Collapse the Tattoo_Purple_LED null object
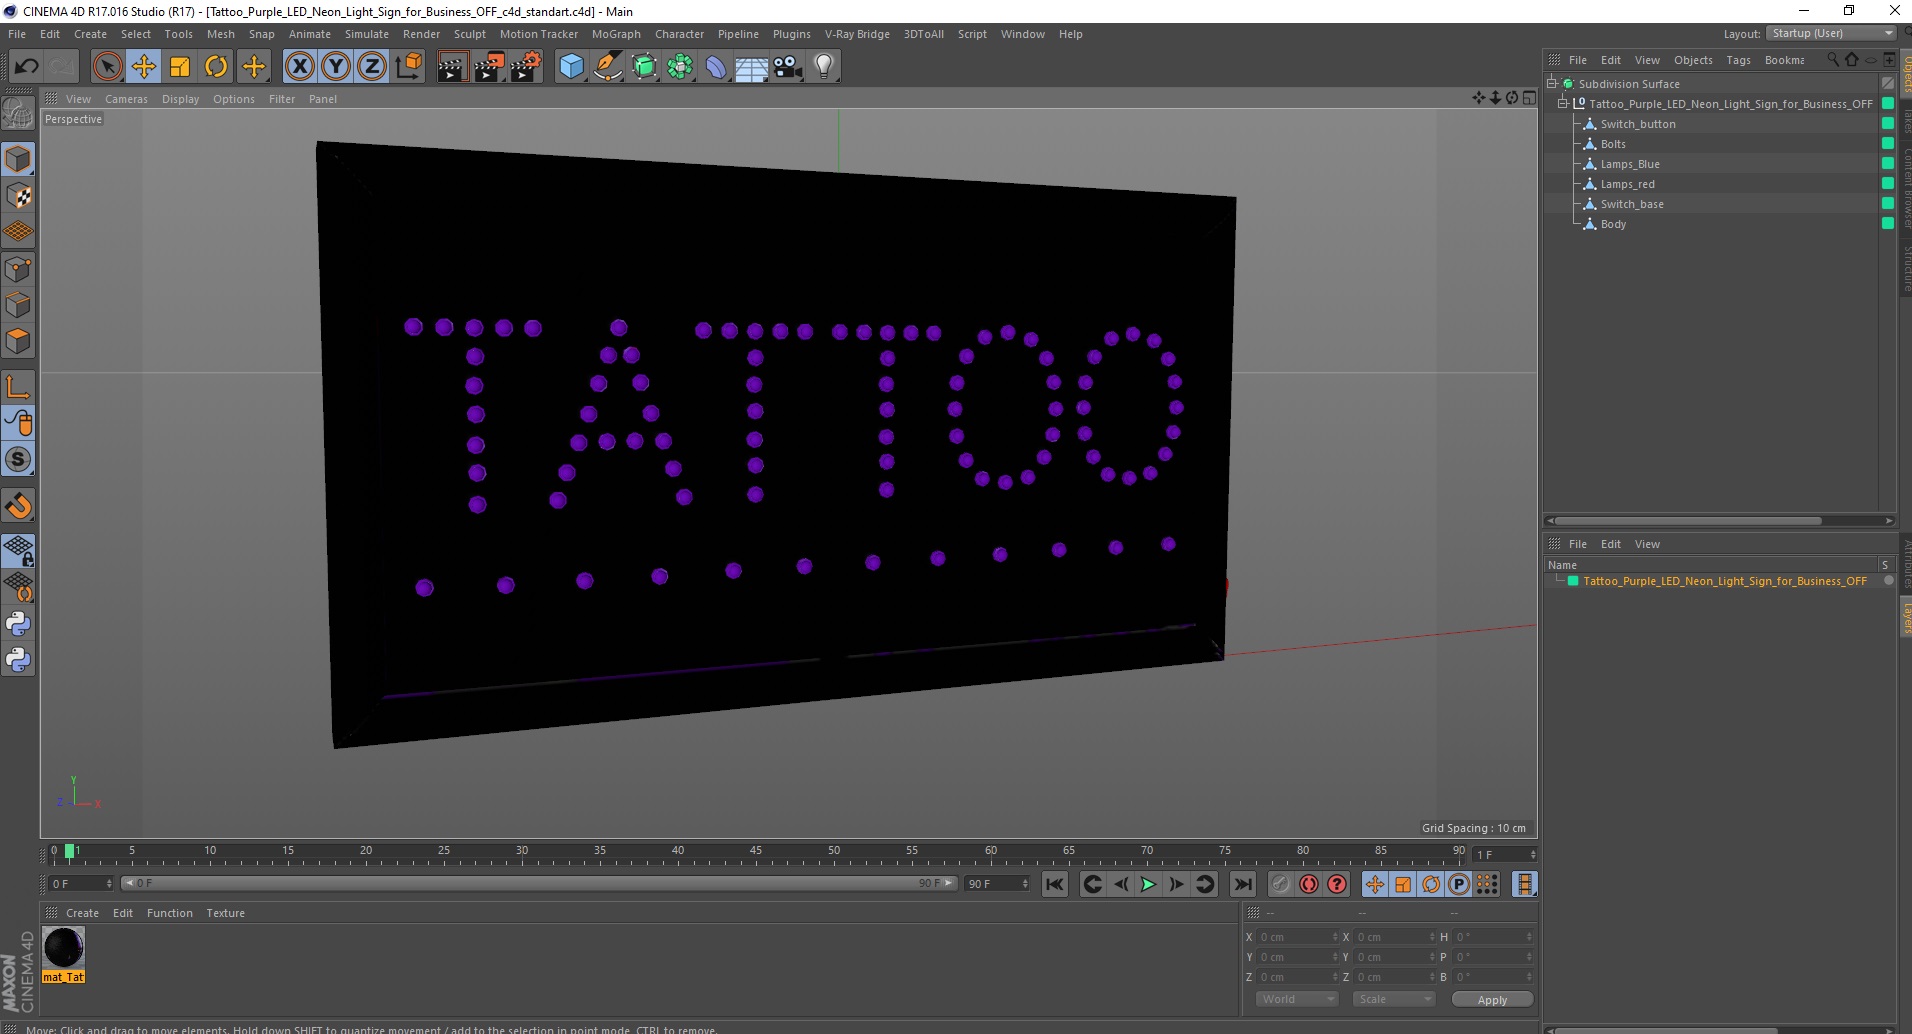This screenshot has height=1034, width=1912. click(1563, 104)
